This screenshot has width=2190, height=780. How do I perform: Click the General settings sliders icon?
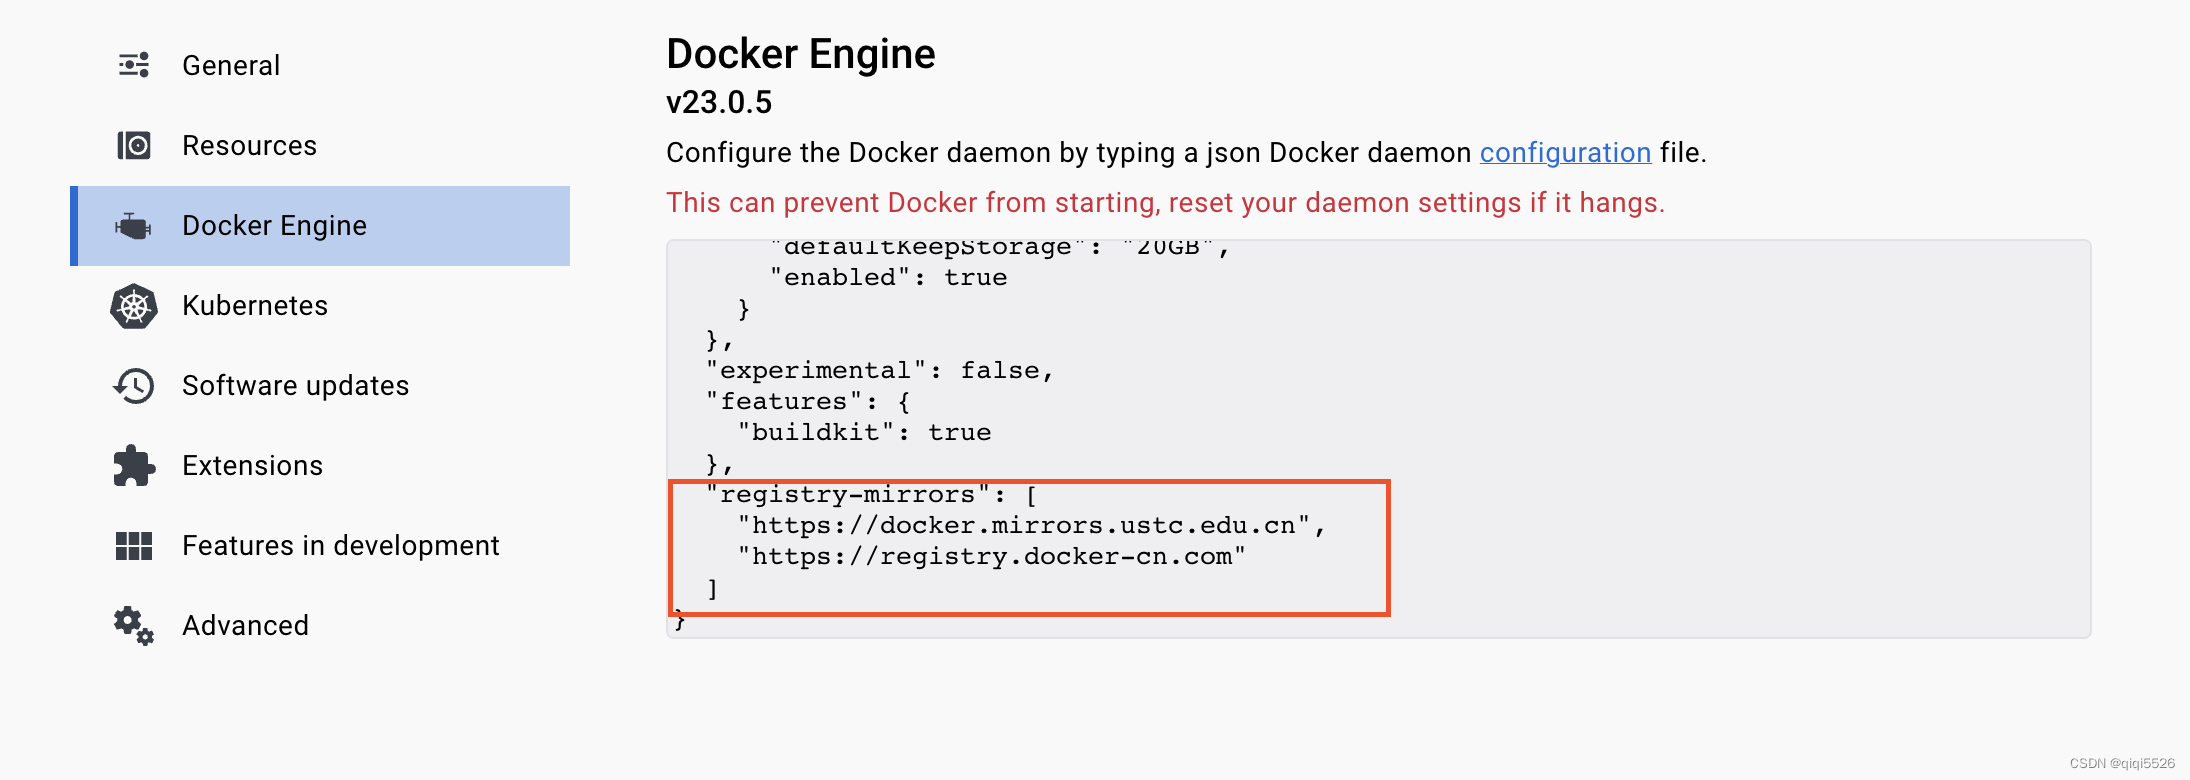(x=133, y=64)
